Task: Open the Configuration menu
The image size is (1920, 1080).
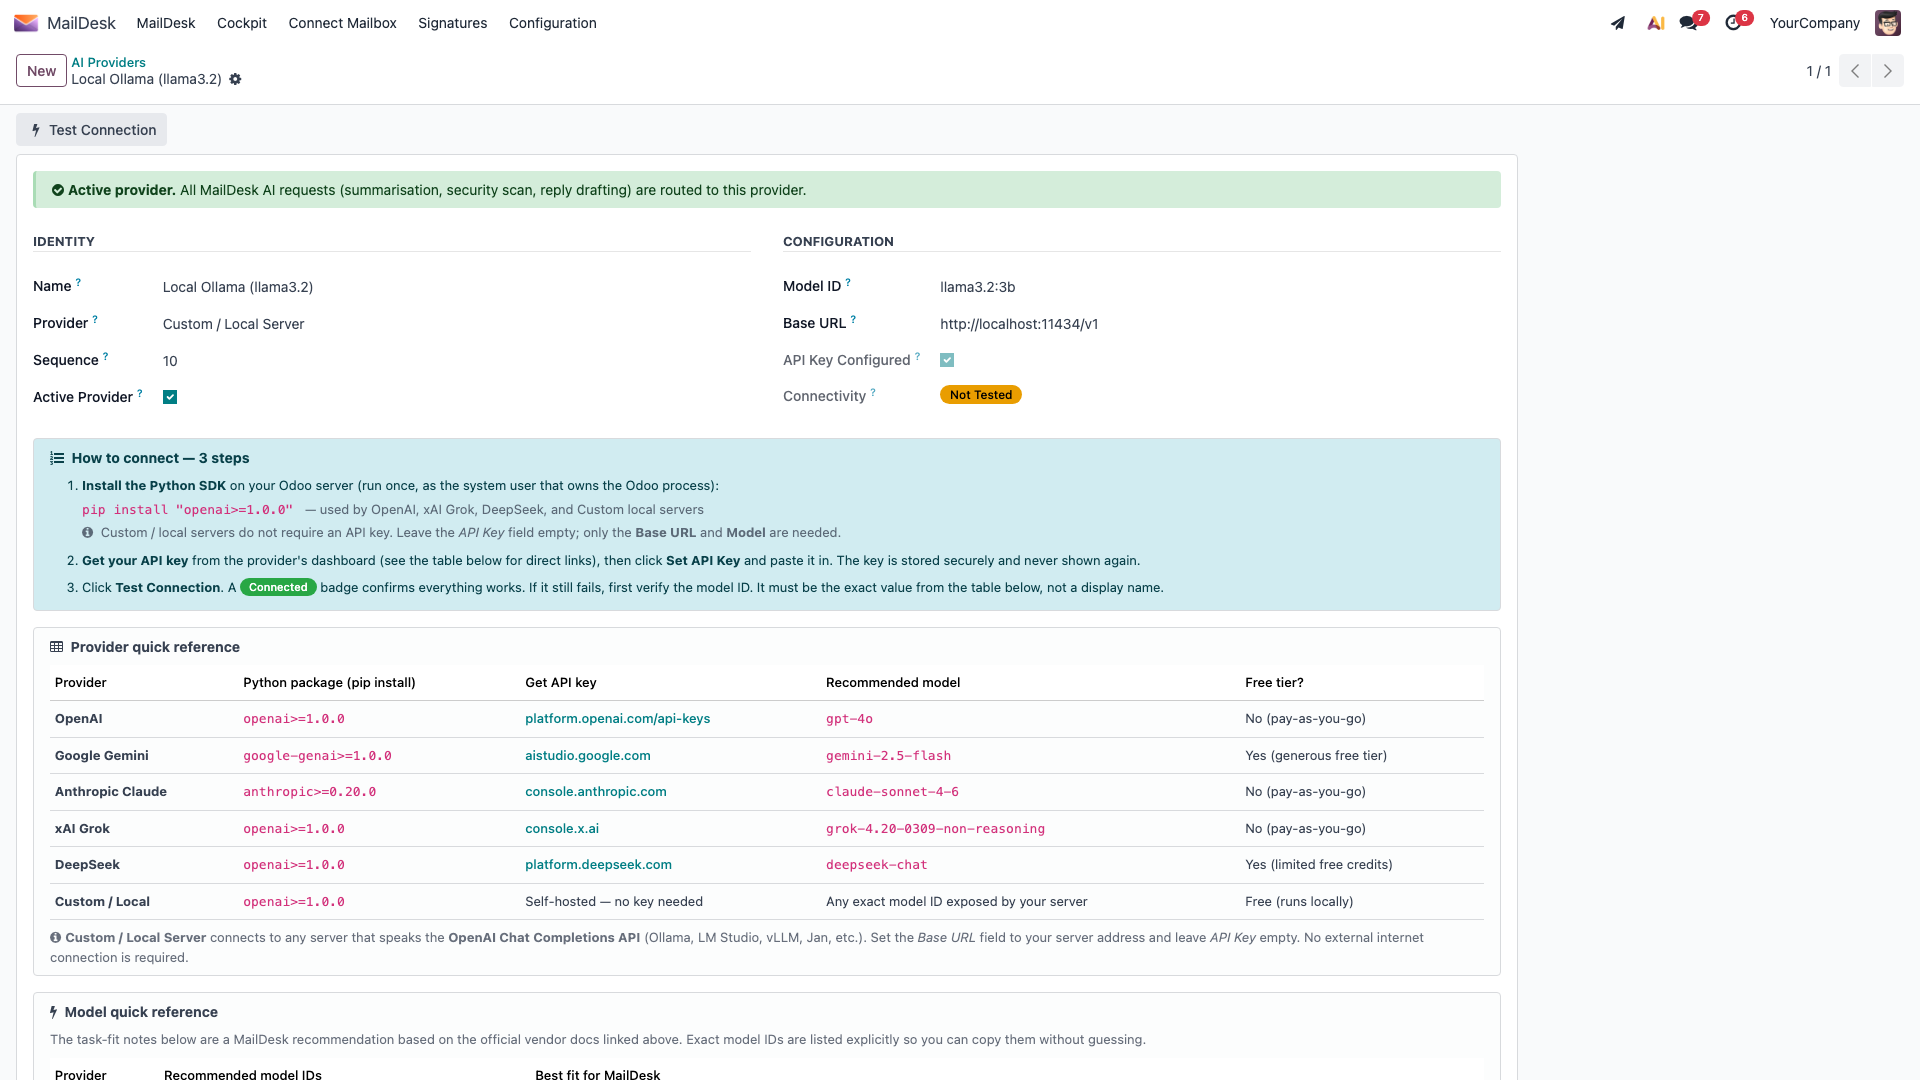Action: pyautogui.click(x=553, y=23)
